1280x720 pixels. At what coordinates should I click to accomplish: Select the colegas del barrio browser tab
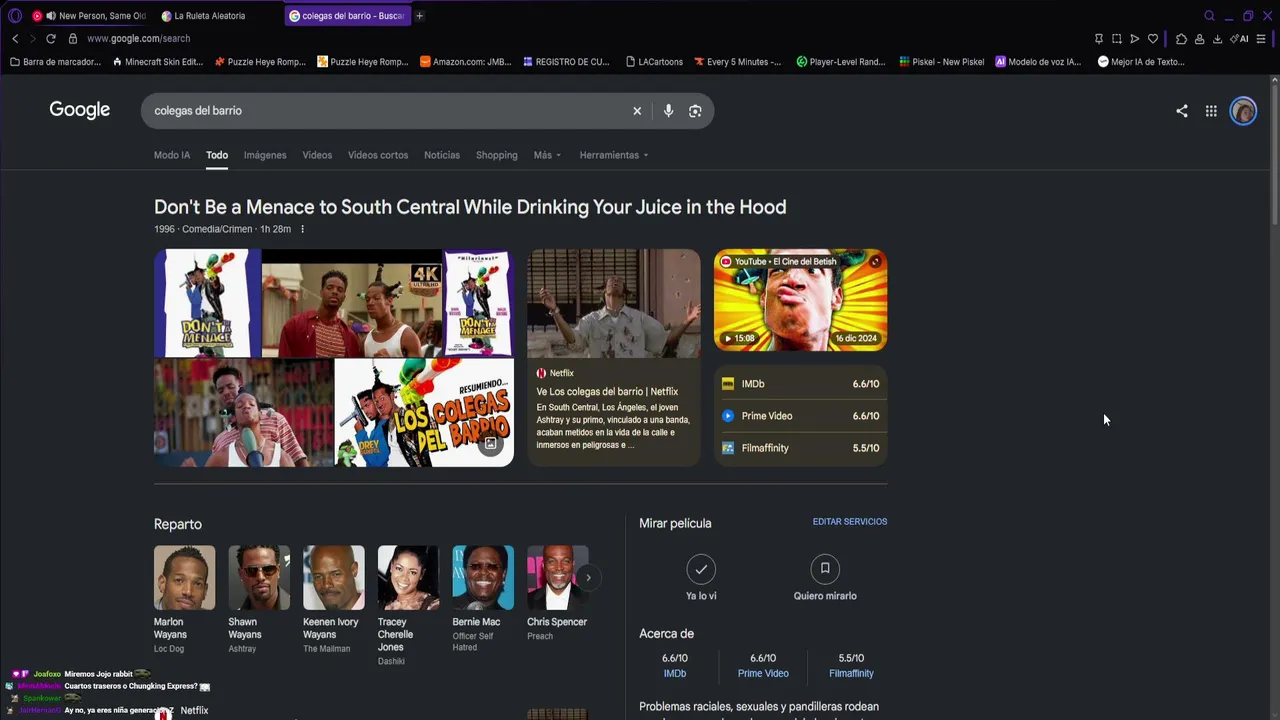[x=348, y=16]
